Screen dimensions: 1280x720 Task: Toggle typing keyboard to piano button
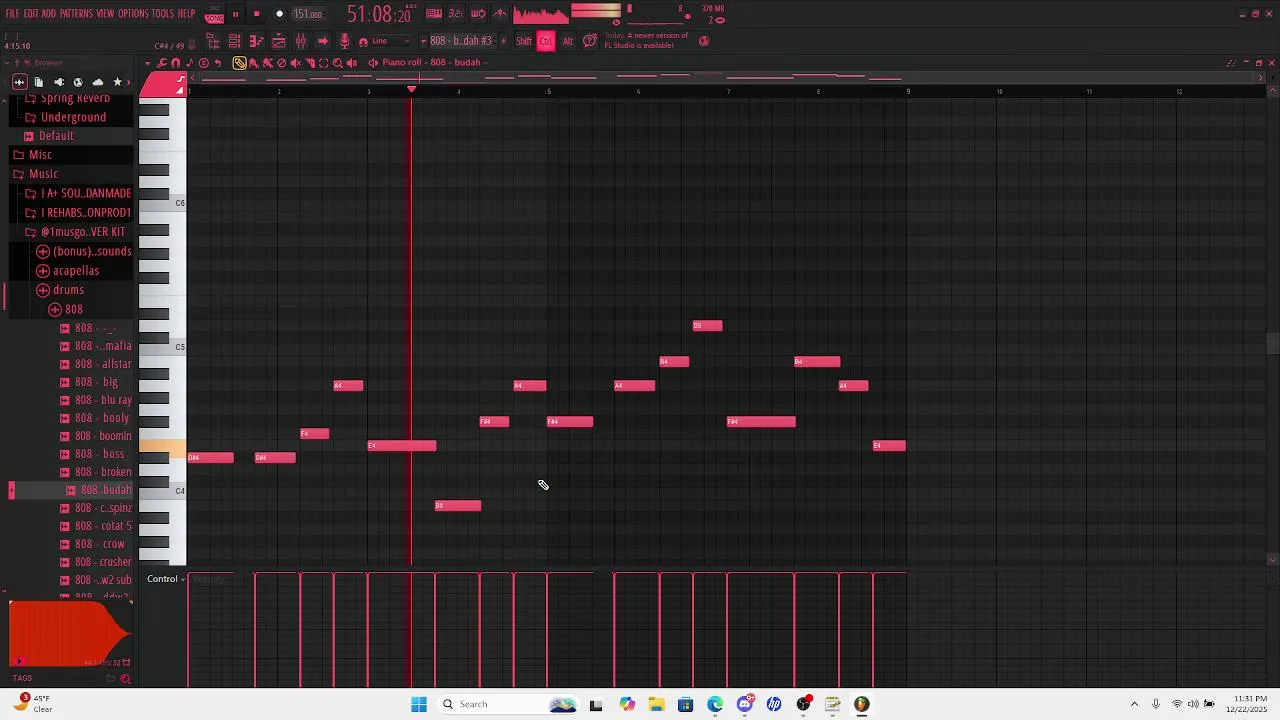(434, 14)
